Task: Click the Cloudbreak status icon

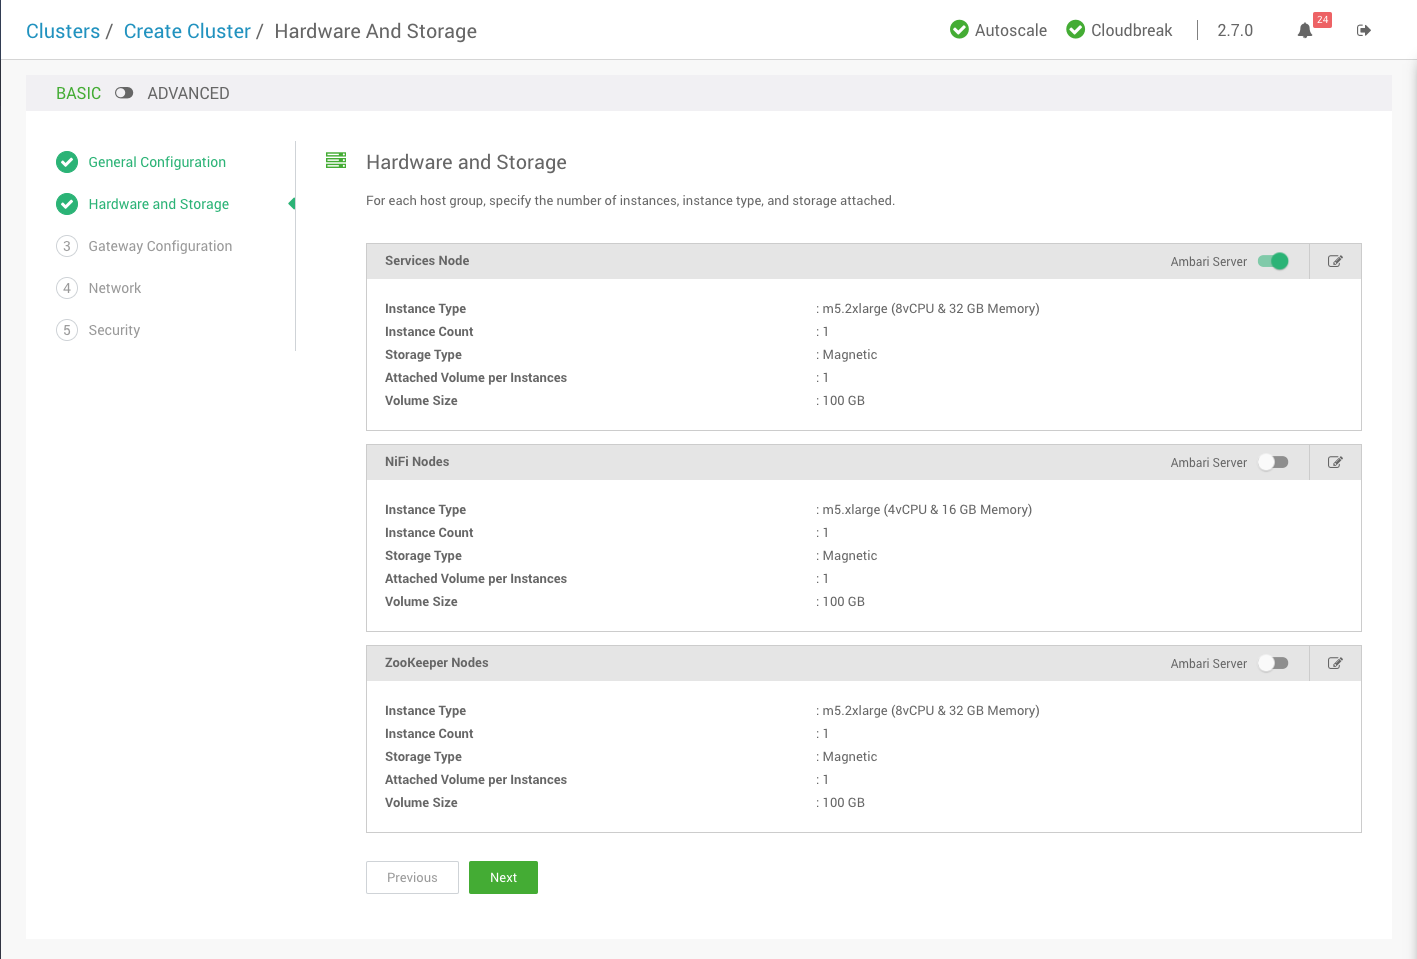Action: pos(1074,29)
